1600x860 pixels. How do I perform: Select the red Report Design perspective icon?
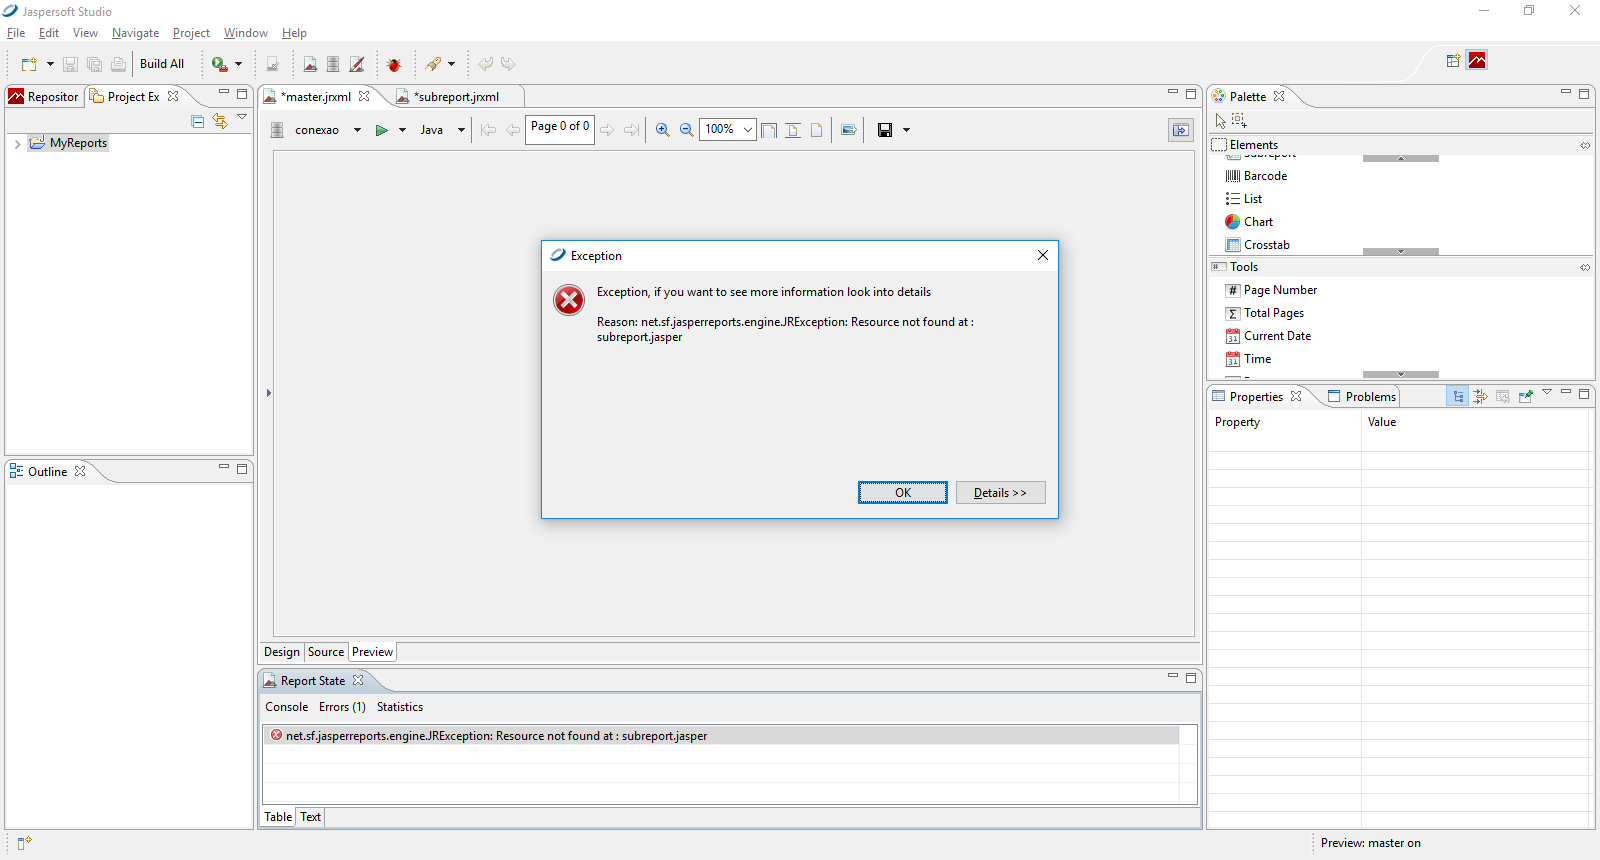(x=1477, y=60)
